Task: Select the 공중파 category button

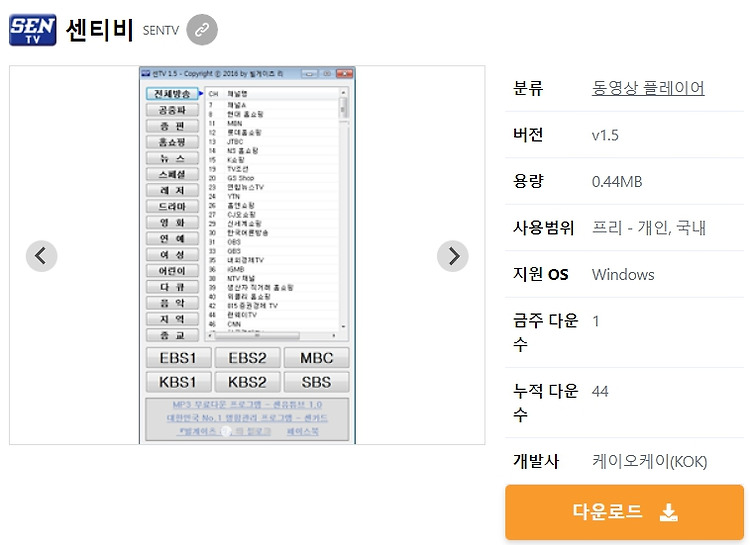Action: click(172, 110)
